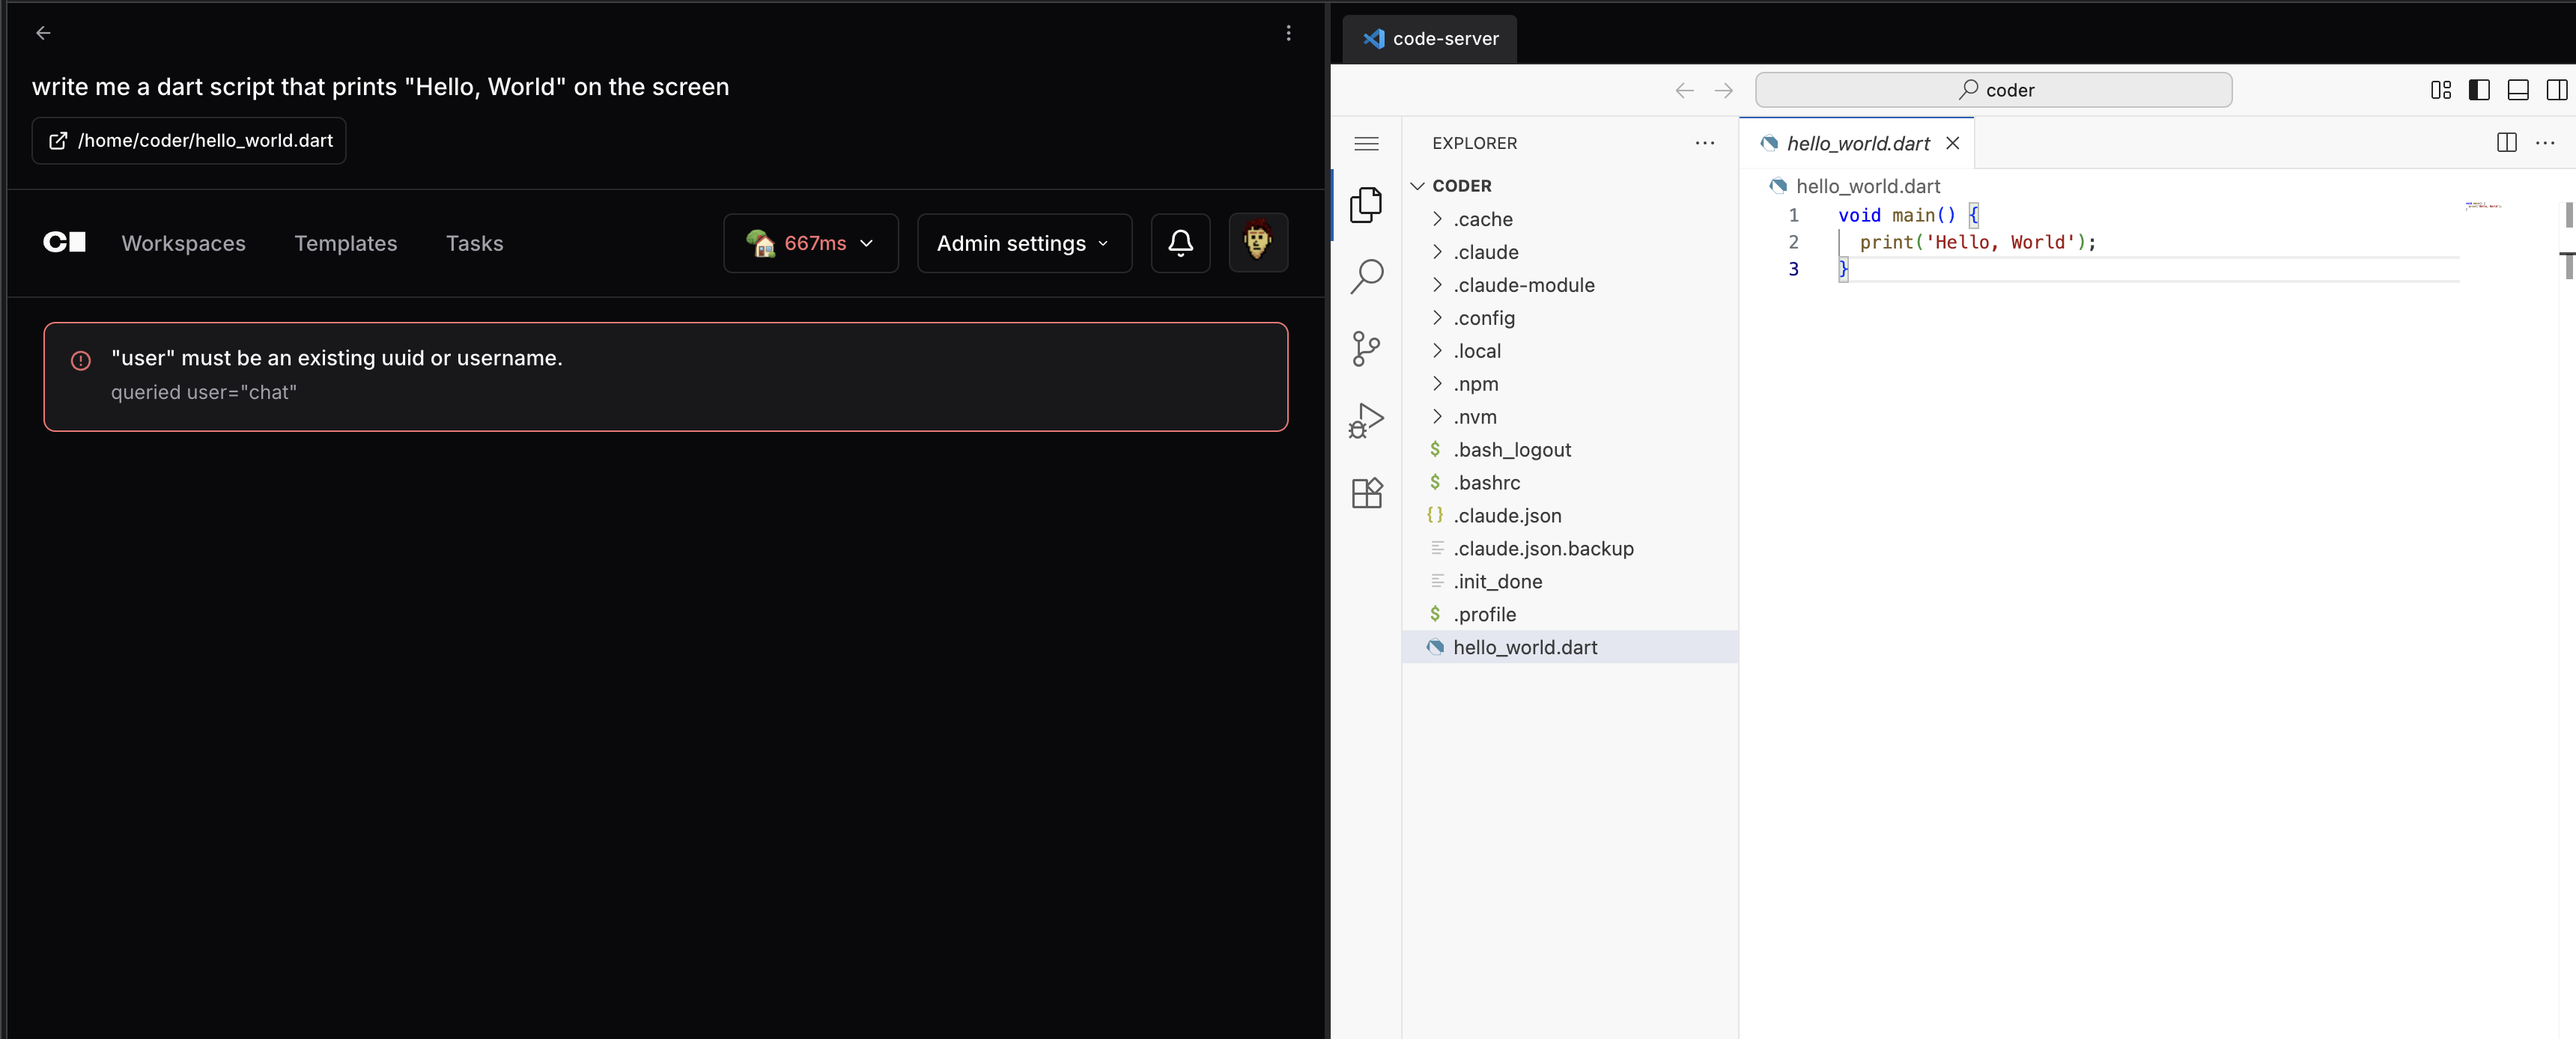
Task: Select hello_world.dart in Explorer tree
Action: 1570,647
